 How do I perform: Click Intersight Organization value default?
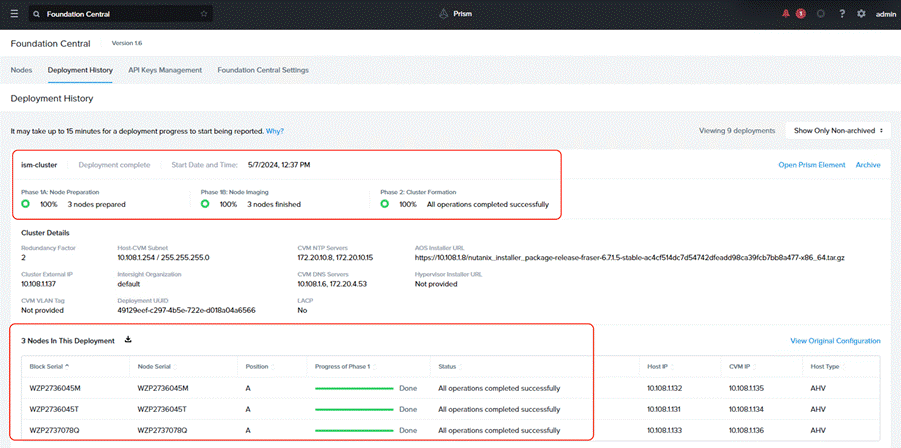(129, 284)
